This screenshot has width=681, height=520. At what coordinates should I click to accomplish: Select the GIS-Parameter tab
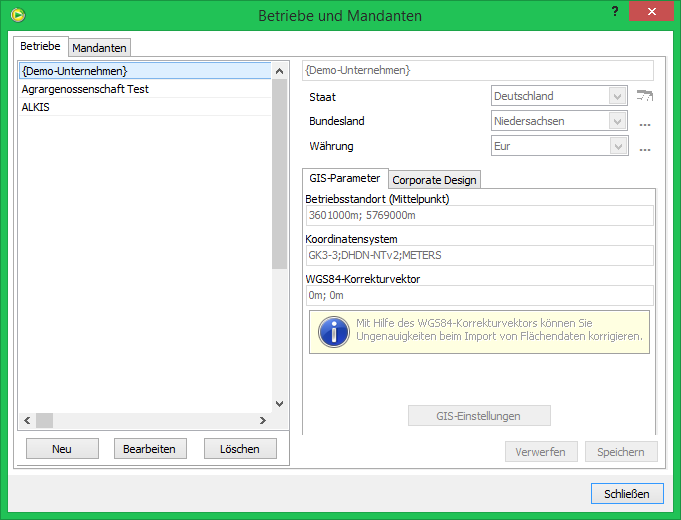pyautogui.click(x=344, y=178)
